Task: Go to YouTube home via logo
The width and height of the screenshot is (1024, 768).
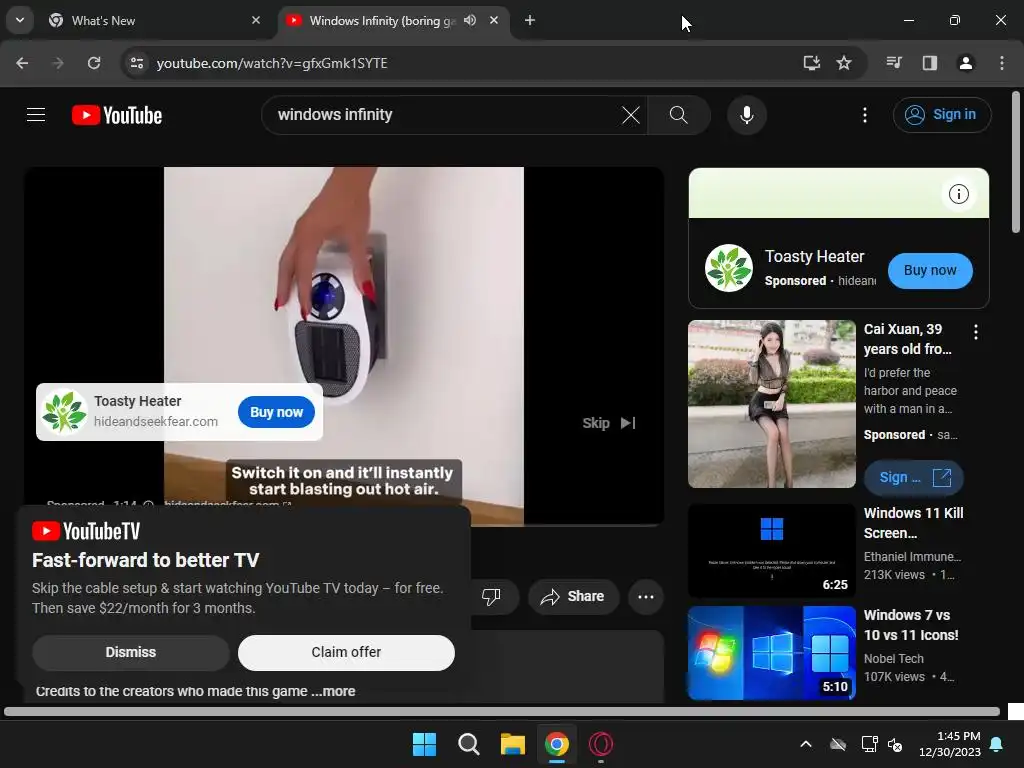Action: (x=117, y=115)
